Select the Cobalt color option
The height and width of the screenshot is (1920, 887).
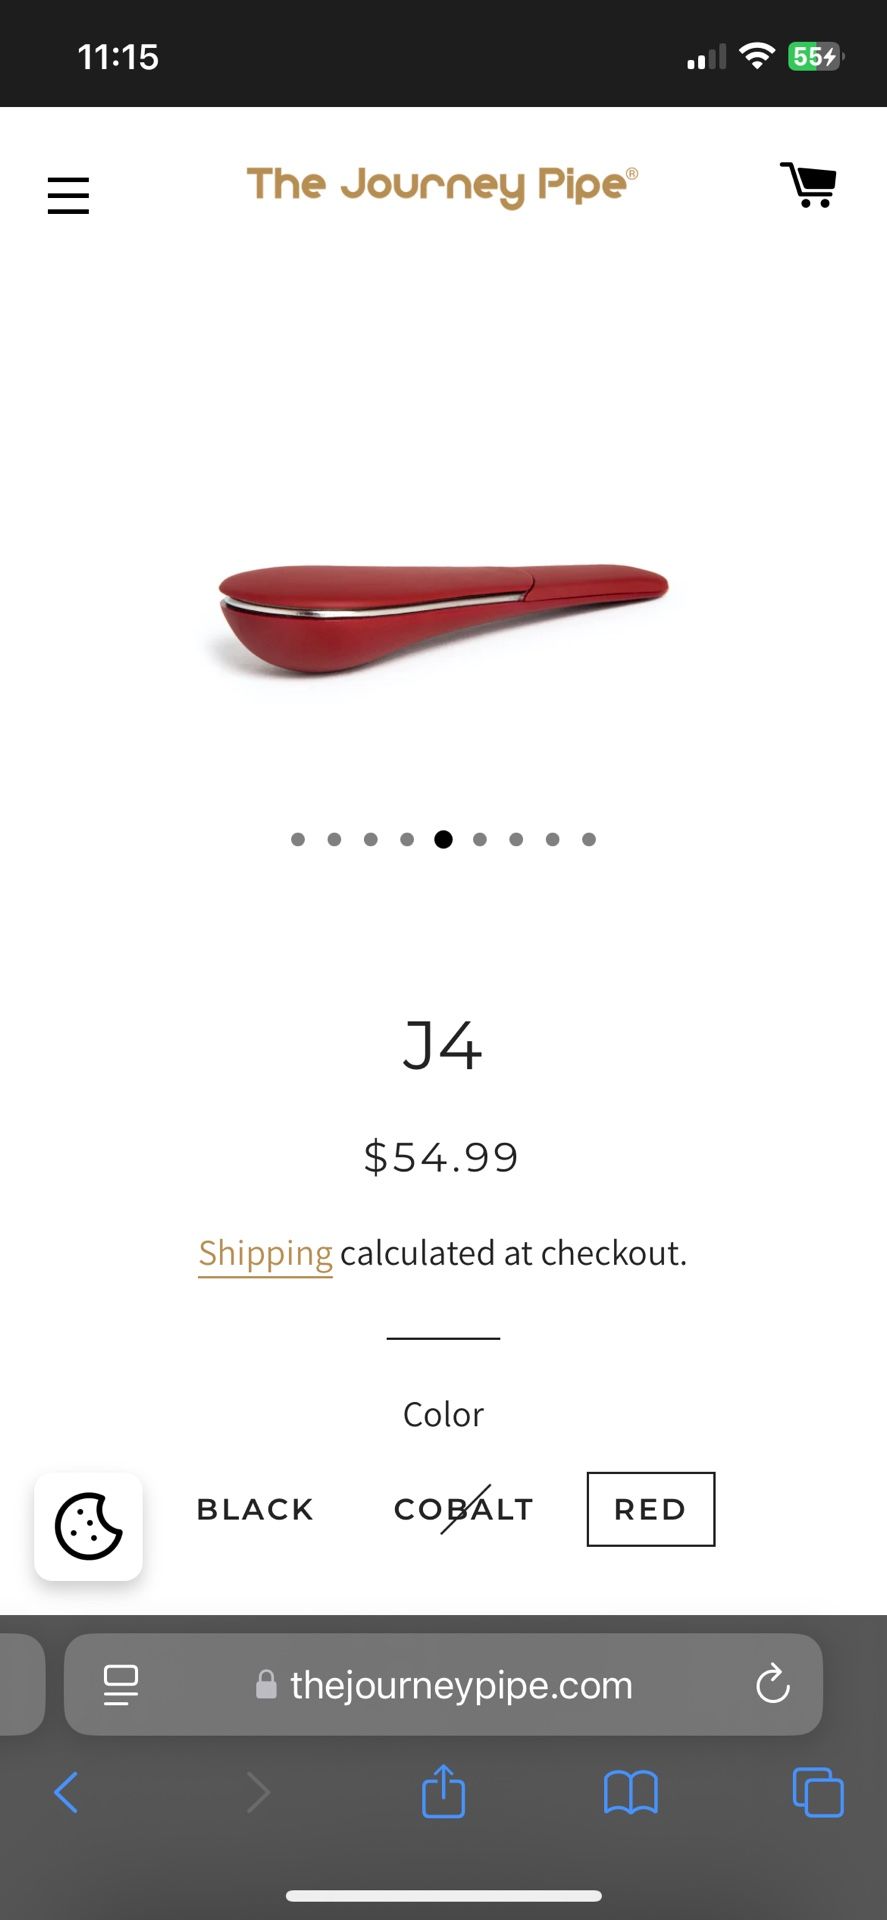(x=464, y=1509)
